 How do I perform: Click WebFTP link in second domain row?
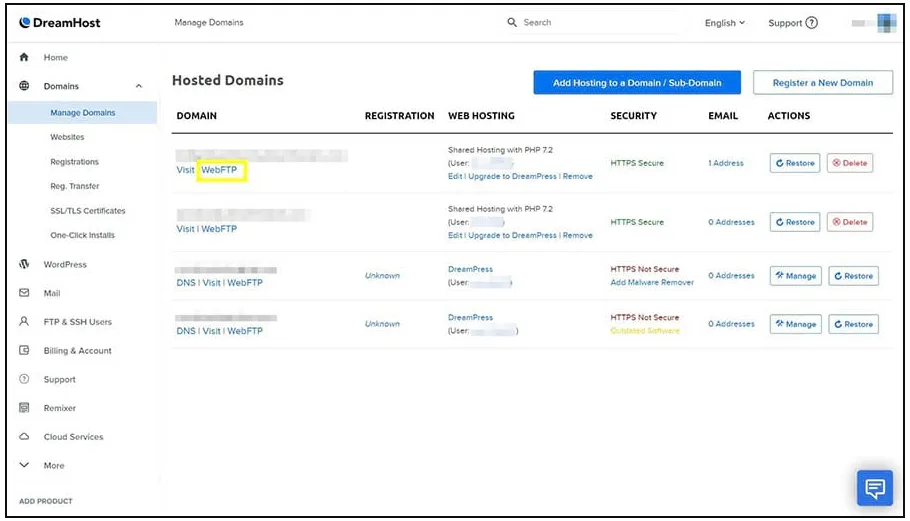[219, 229]
